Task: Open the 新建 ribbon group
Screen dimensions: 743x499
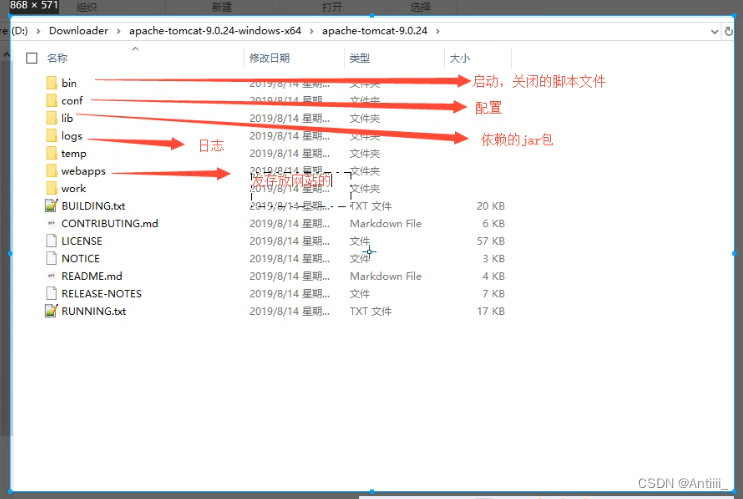Action: [222, 7]
